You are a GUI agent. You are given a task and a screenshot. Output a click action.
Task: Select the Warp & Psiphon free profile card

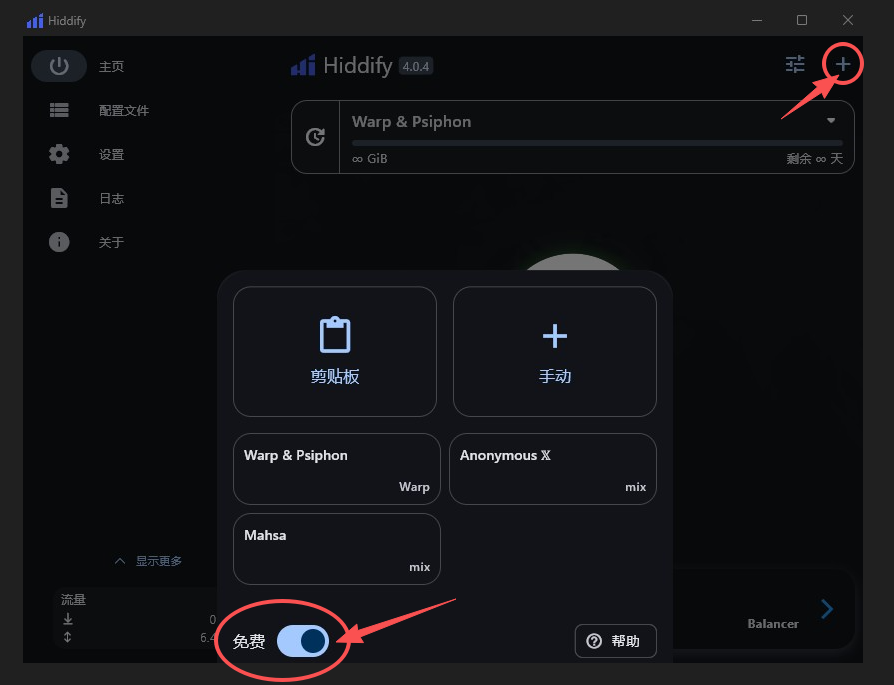click(336, 469)
